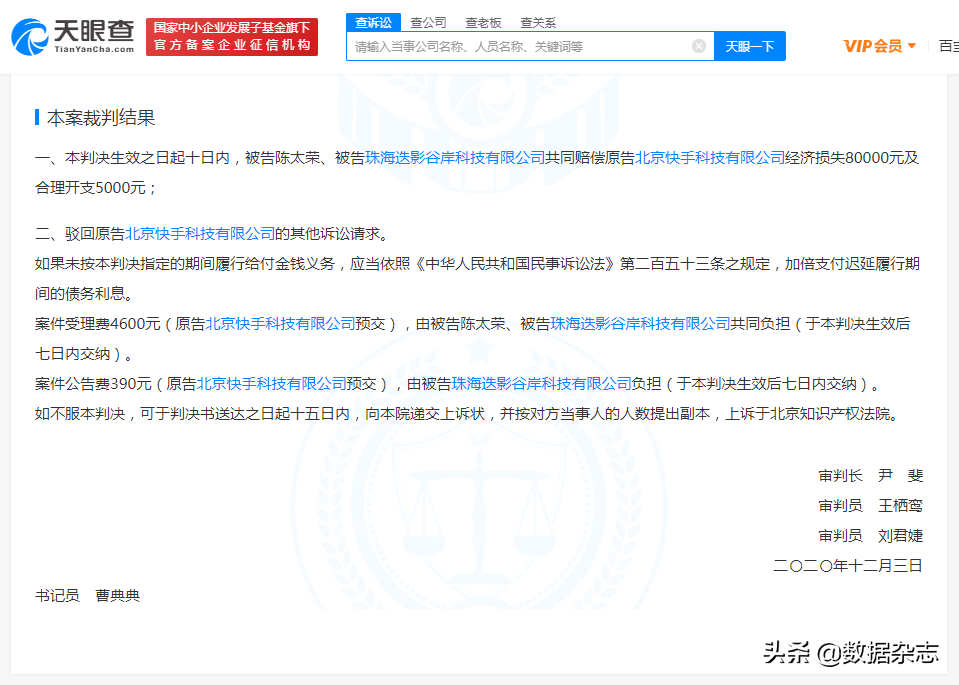The width and height of the screenshot is (959, 685).
Task: Focus the company name search field
Action: tap(520, 46)
